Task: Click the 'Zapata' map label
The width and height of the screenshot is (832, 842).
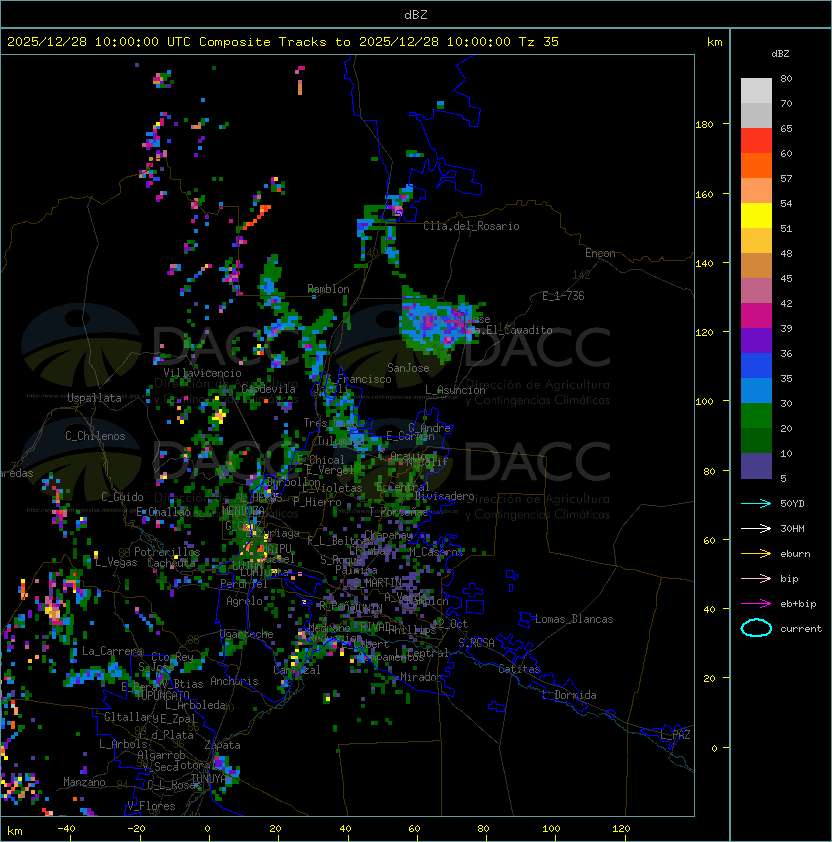Action: pos(222,745)
